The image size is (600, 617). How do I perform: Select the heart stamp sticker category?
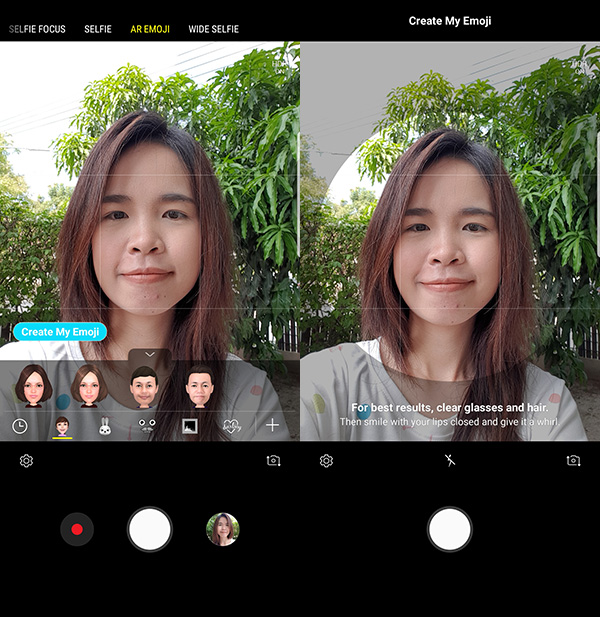(x=231, y=425)
